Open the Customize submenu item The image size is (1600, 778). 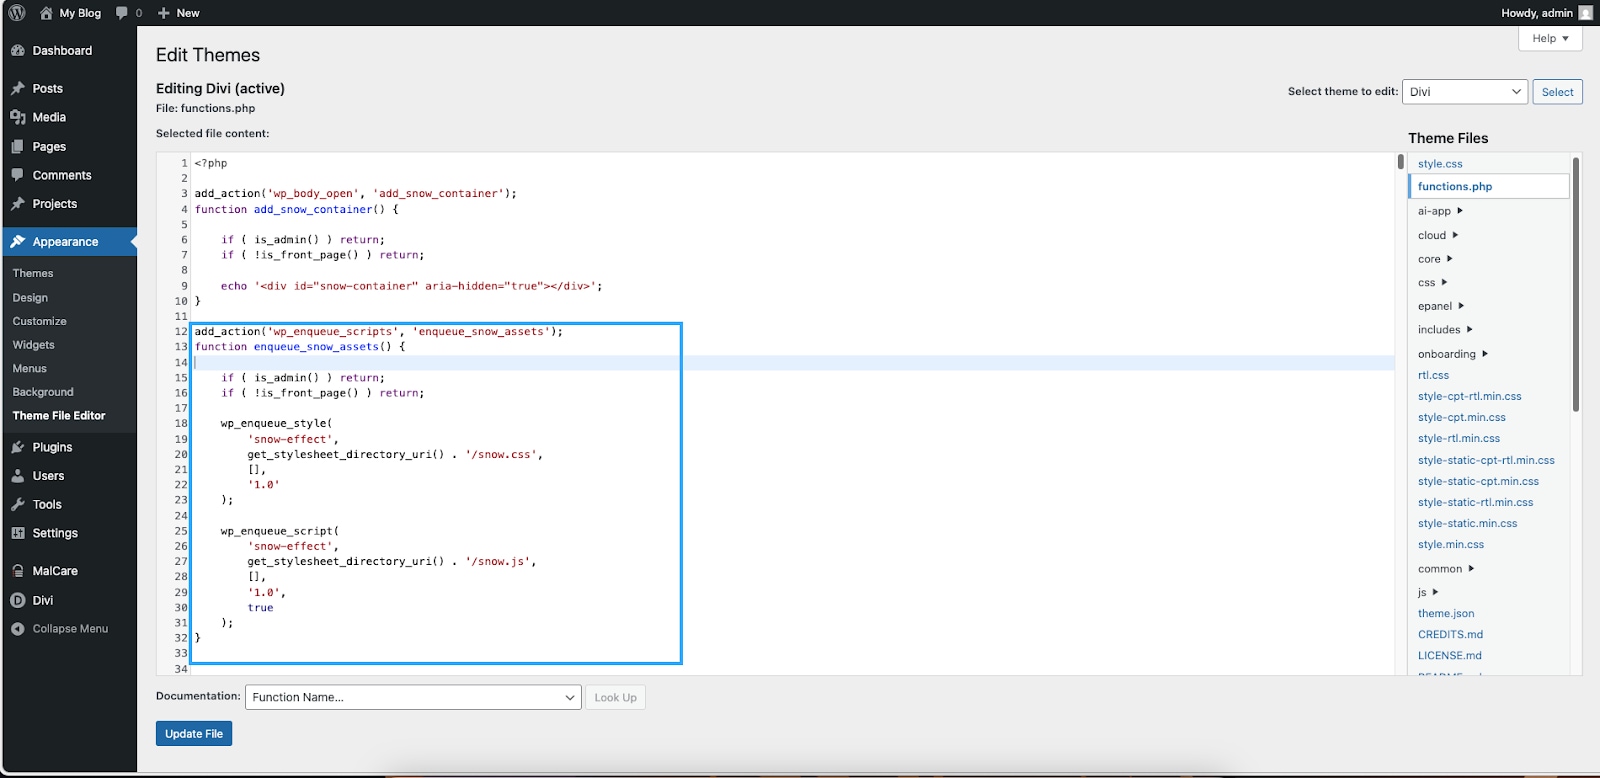tap(40, 321)
